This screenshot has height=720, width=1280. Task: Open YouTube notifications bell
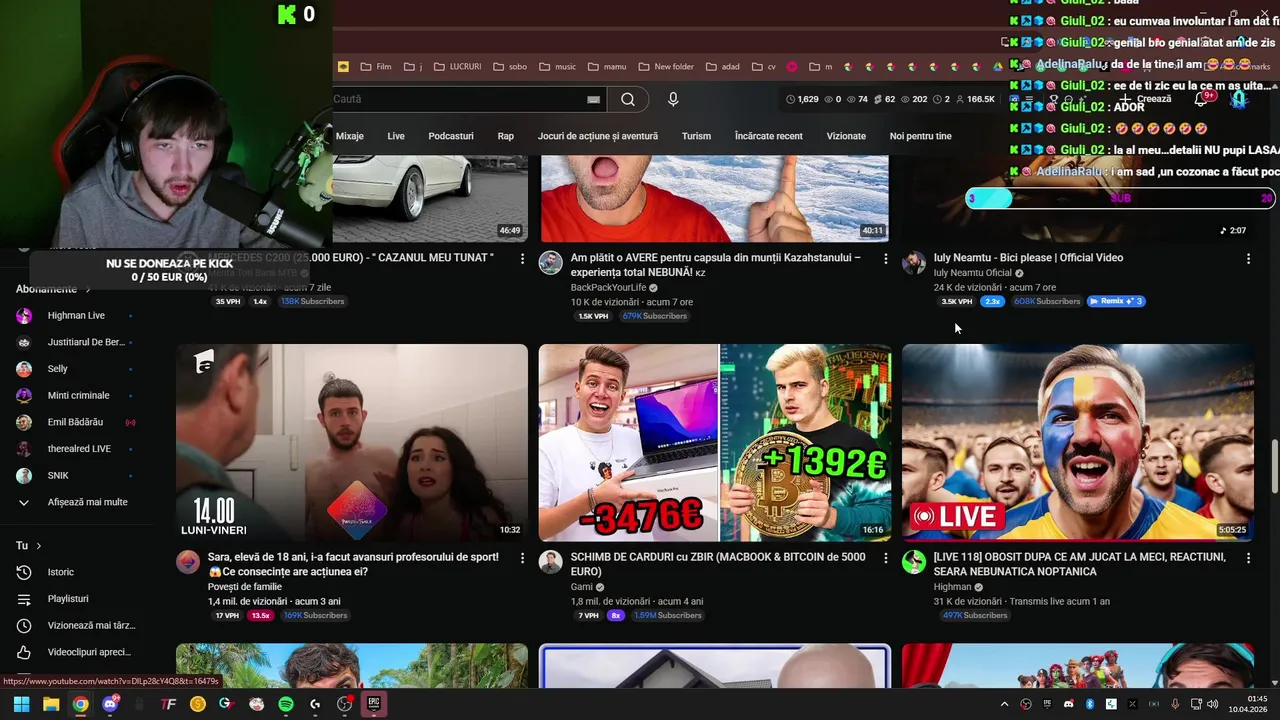pyautogui.click(x=1202, y=99)
